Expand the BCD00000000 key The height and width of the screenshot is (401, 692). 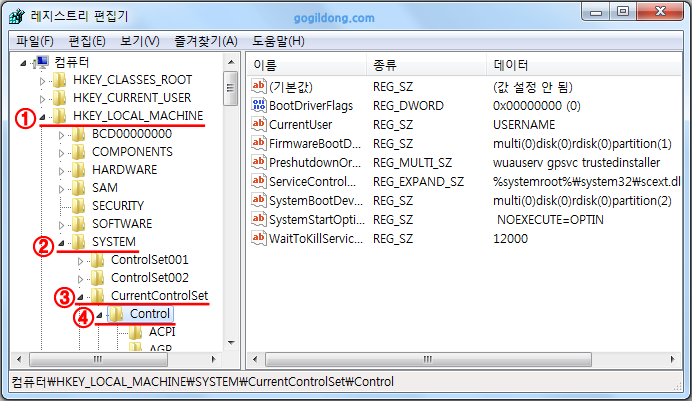pyautogui.click(x=61, y=135)
